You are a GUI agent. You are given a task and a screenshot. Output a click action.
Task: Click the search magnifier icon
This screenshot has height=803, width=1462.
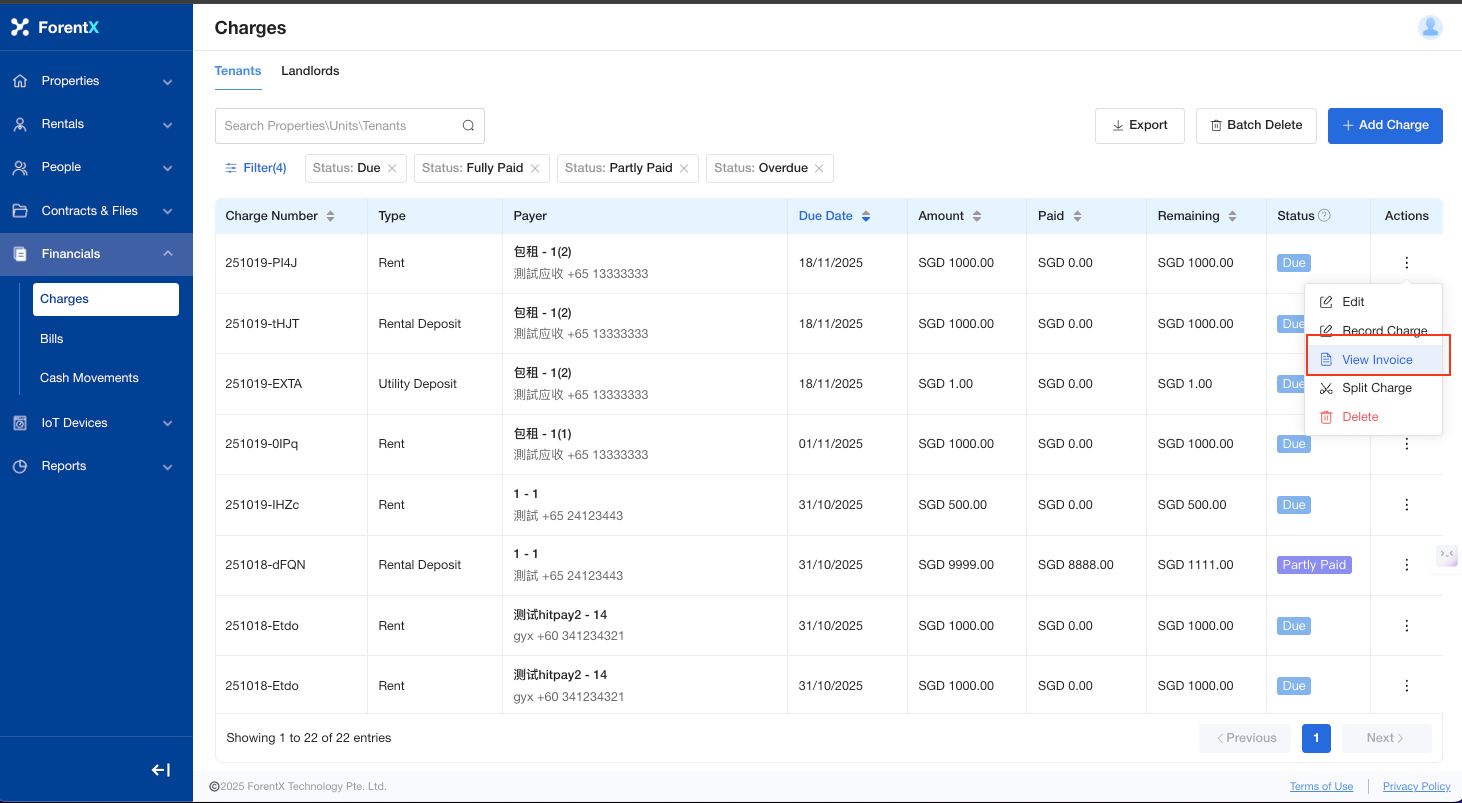tap(468, 126)
